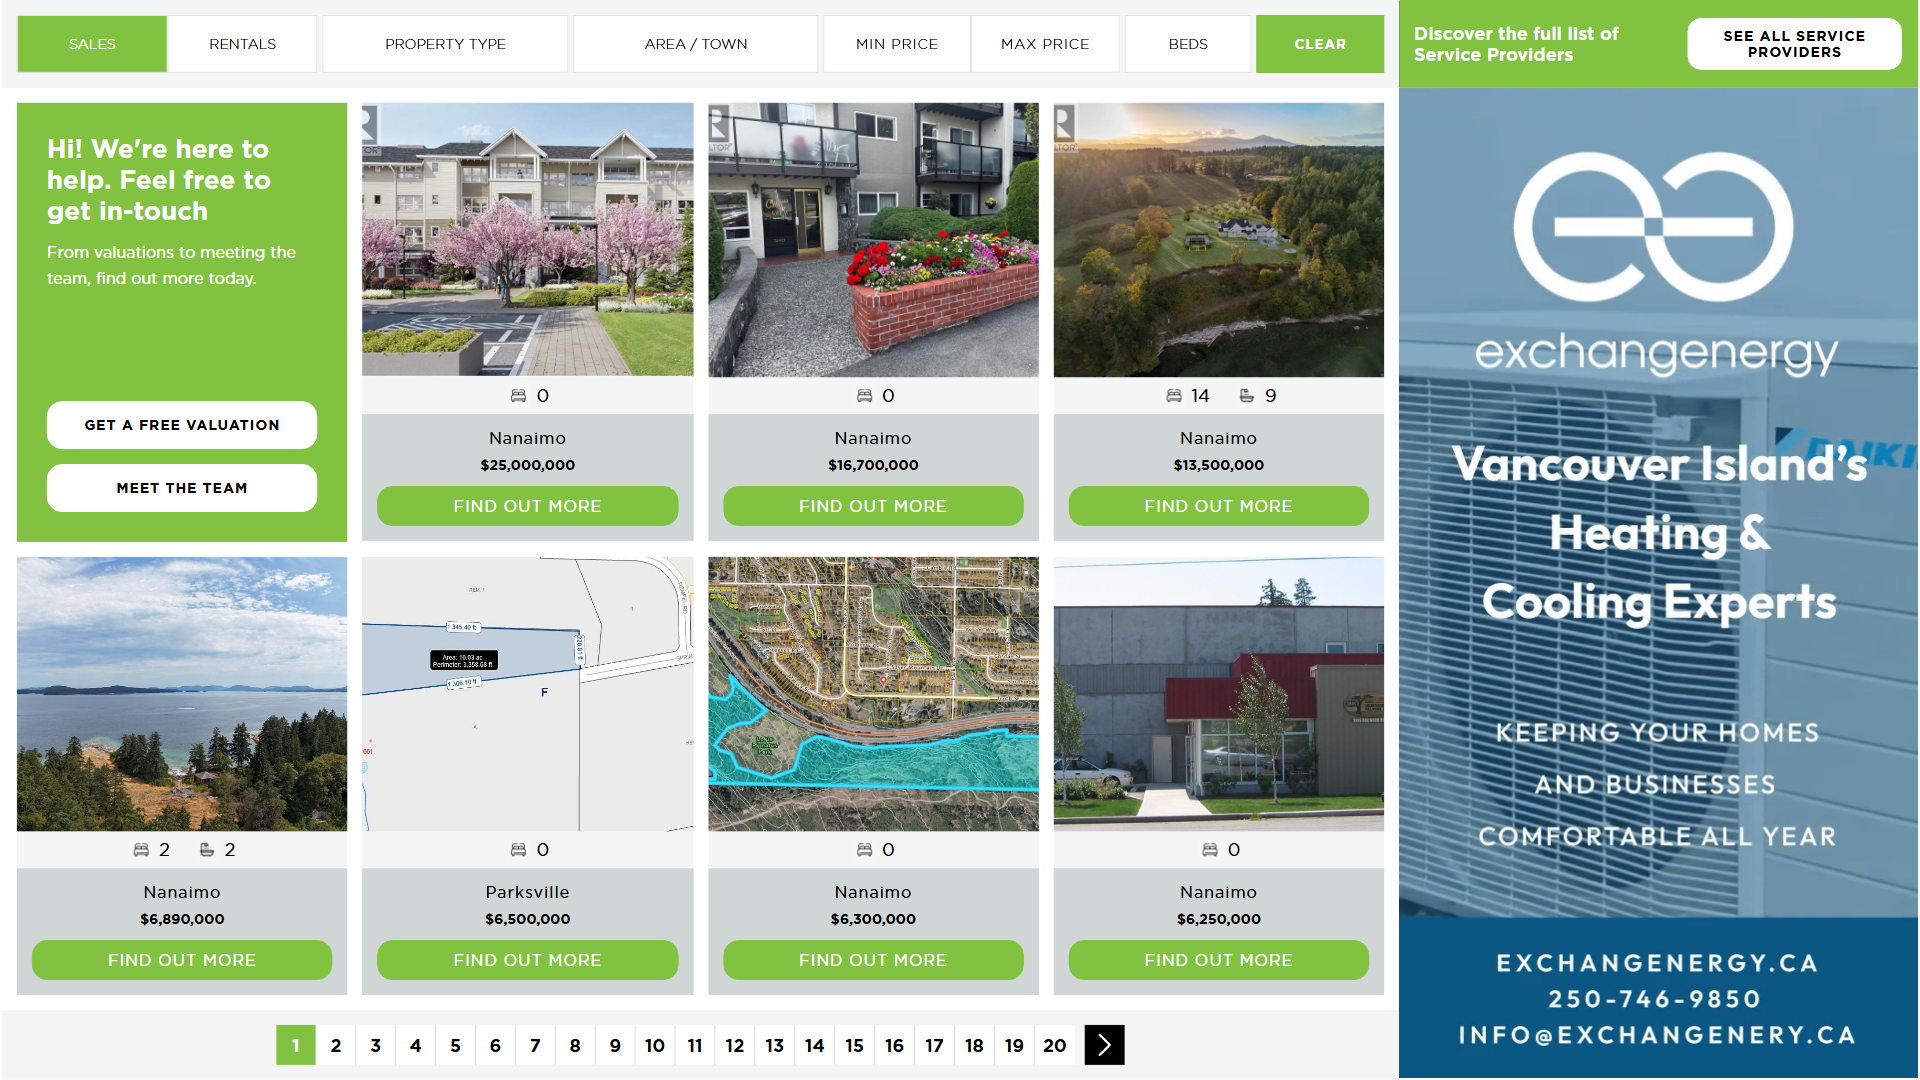1920x1080 pixels.
Task: Click bed icon on Parksville listing
Action: 518,850
